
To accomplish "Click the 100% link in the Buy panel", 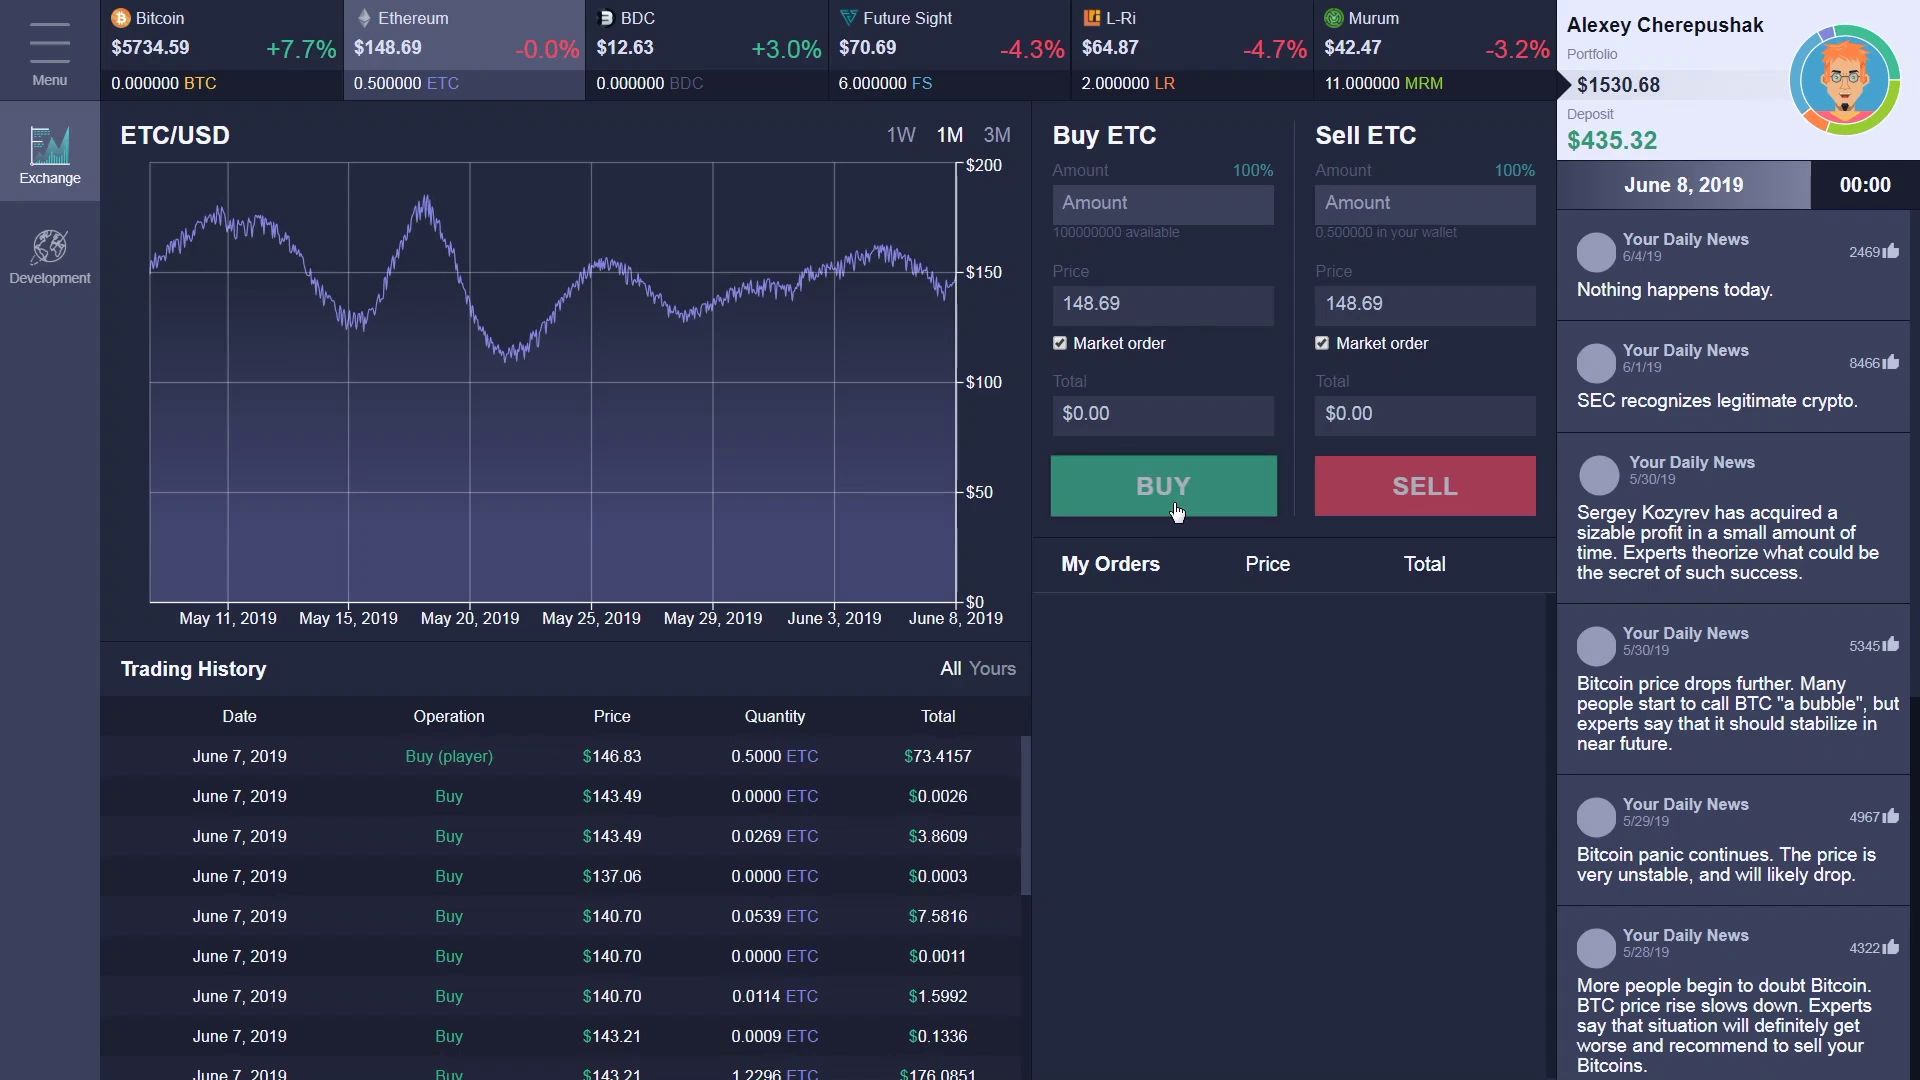I will [1251, 170].
